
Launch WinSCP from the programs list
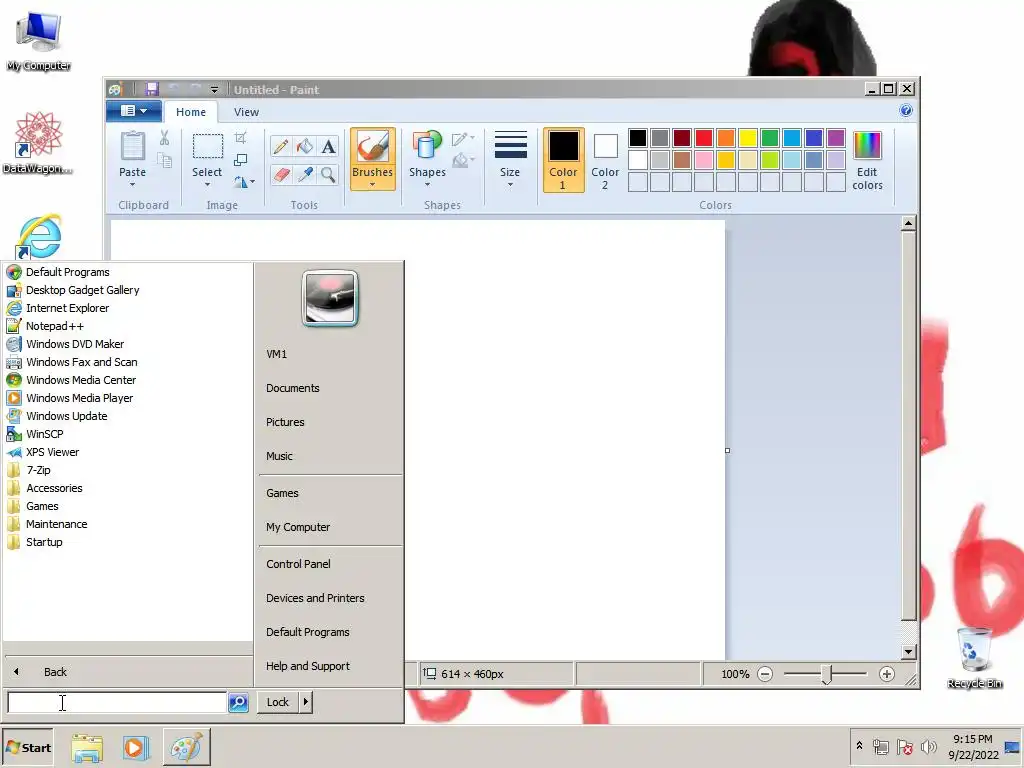[44, 434]
